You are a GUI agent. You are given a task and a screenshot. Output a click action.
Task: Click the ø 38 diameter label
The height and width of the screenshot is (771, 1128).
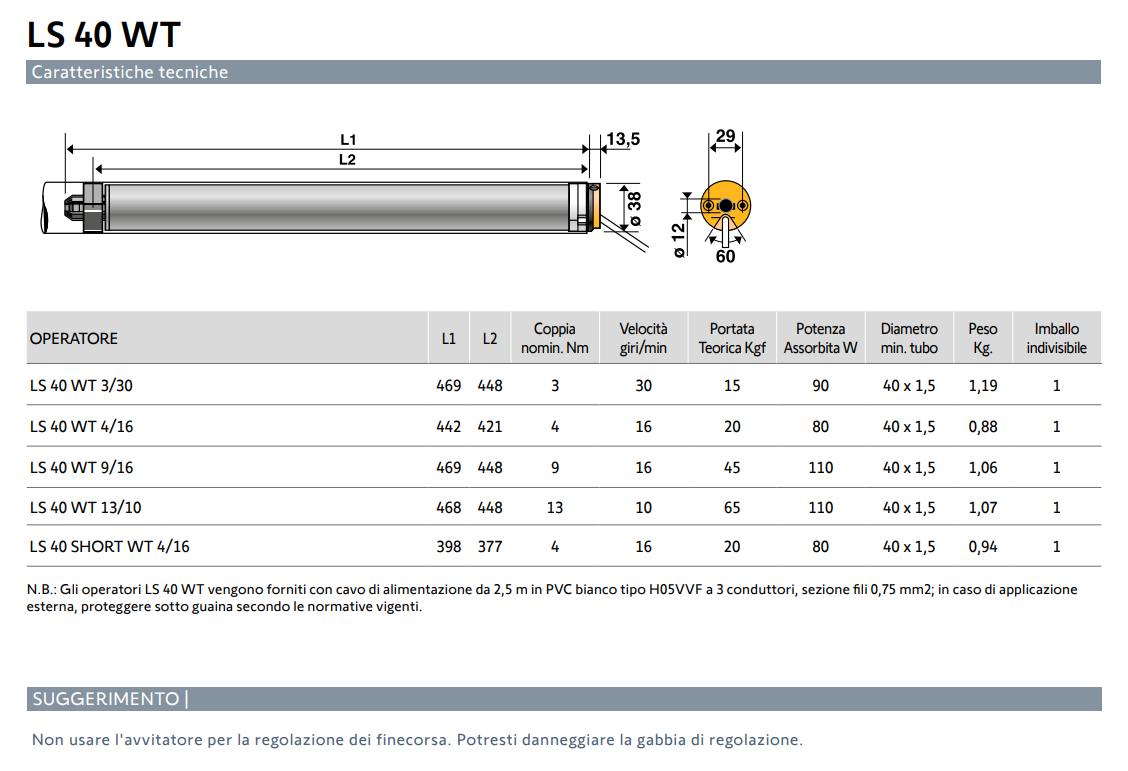click(634, 209)
